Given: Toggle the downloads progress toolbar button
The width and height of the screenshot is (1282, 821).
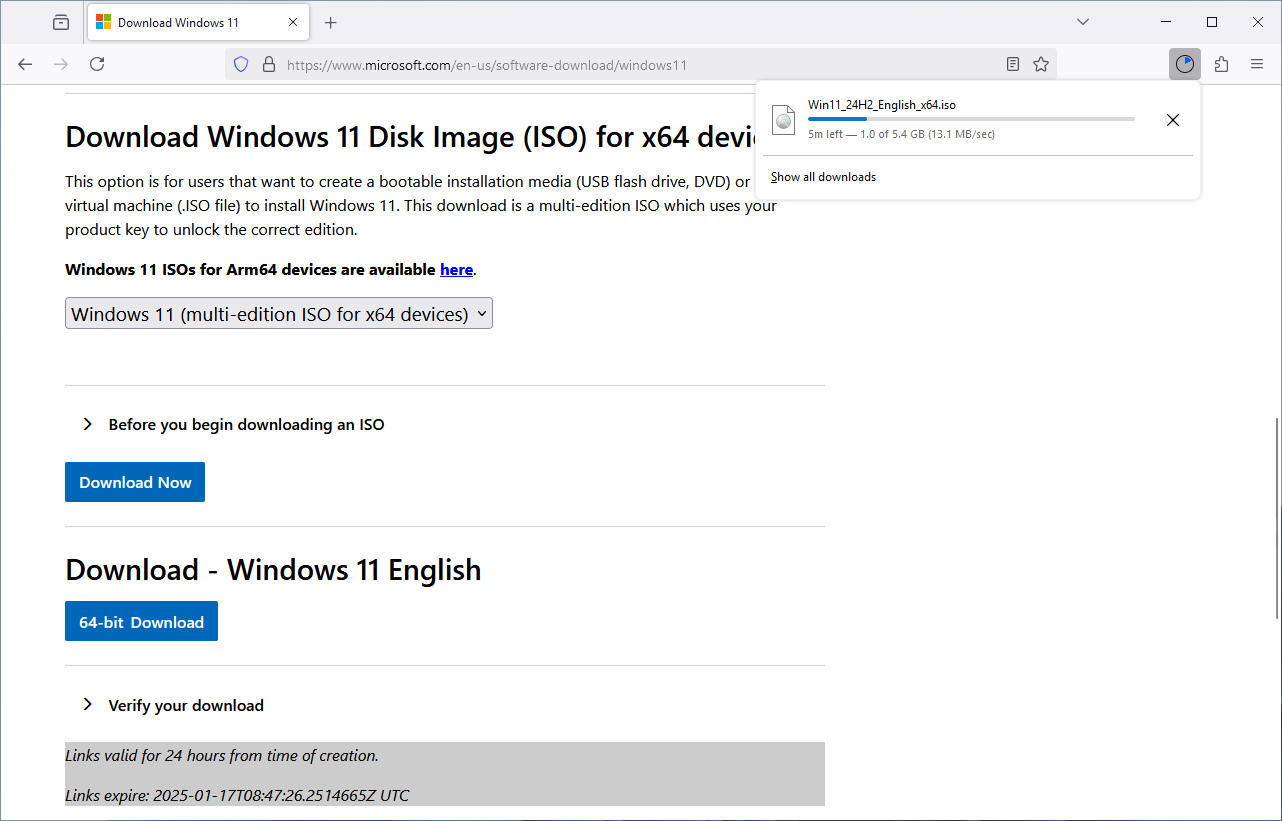Looking at the screenshot, I should pos(1185,64).
